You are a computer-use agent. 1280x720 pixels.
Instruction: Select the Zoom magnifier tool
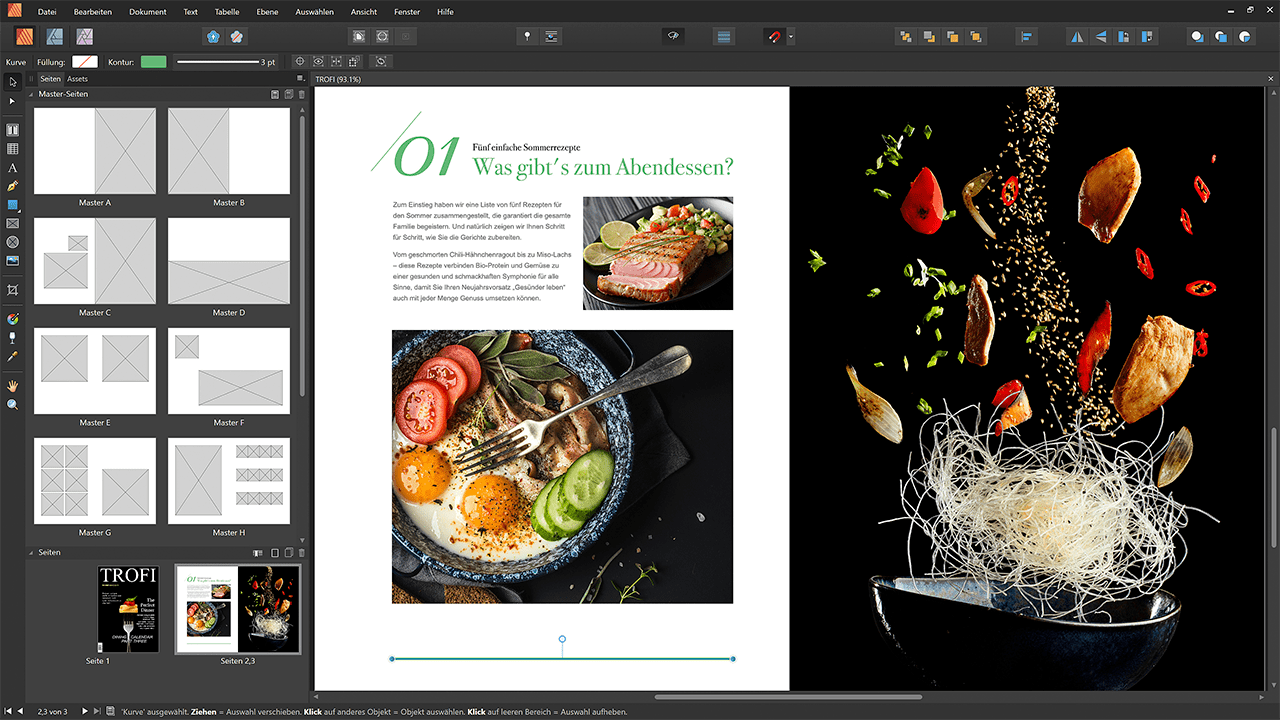coord(13,404)
